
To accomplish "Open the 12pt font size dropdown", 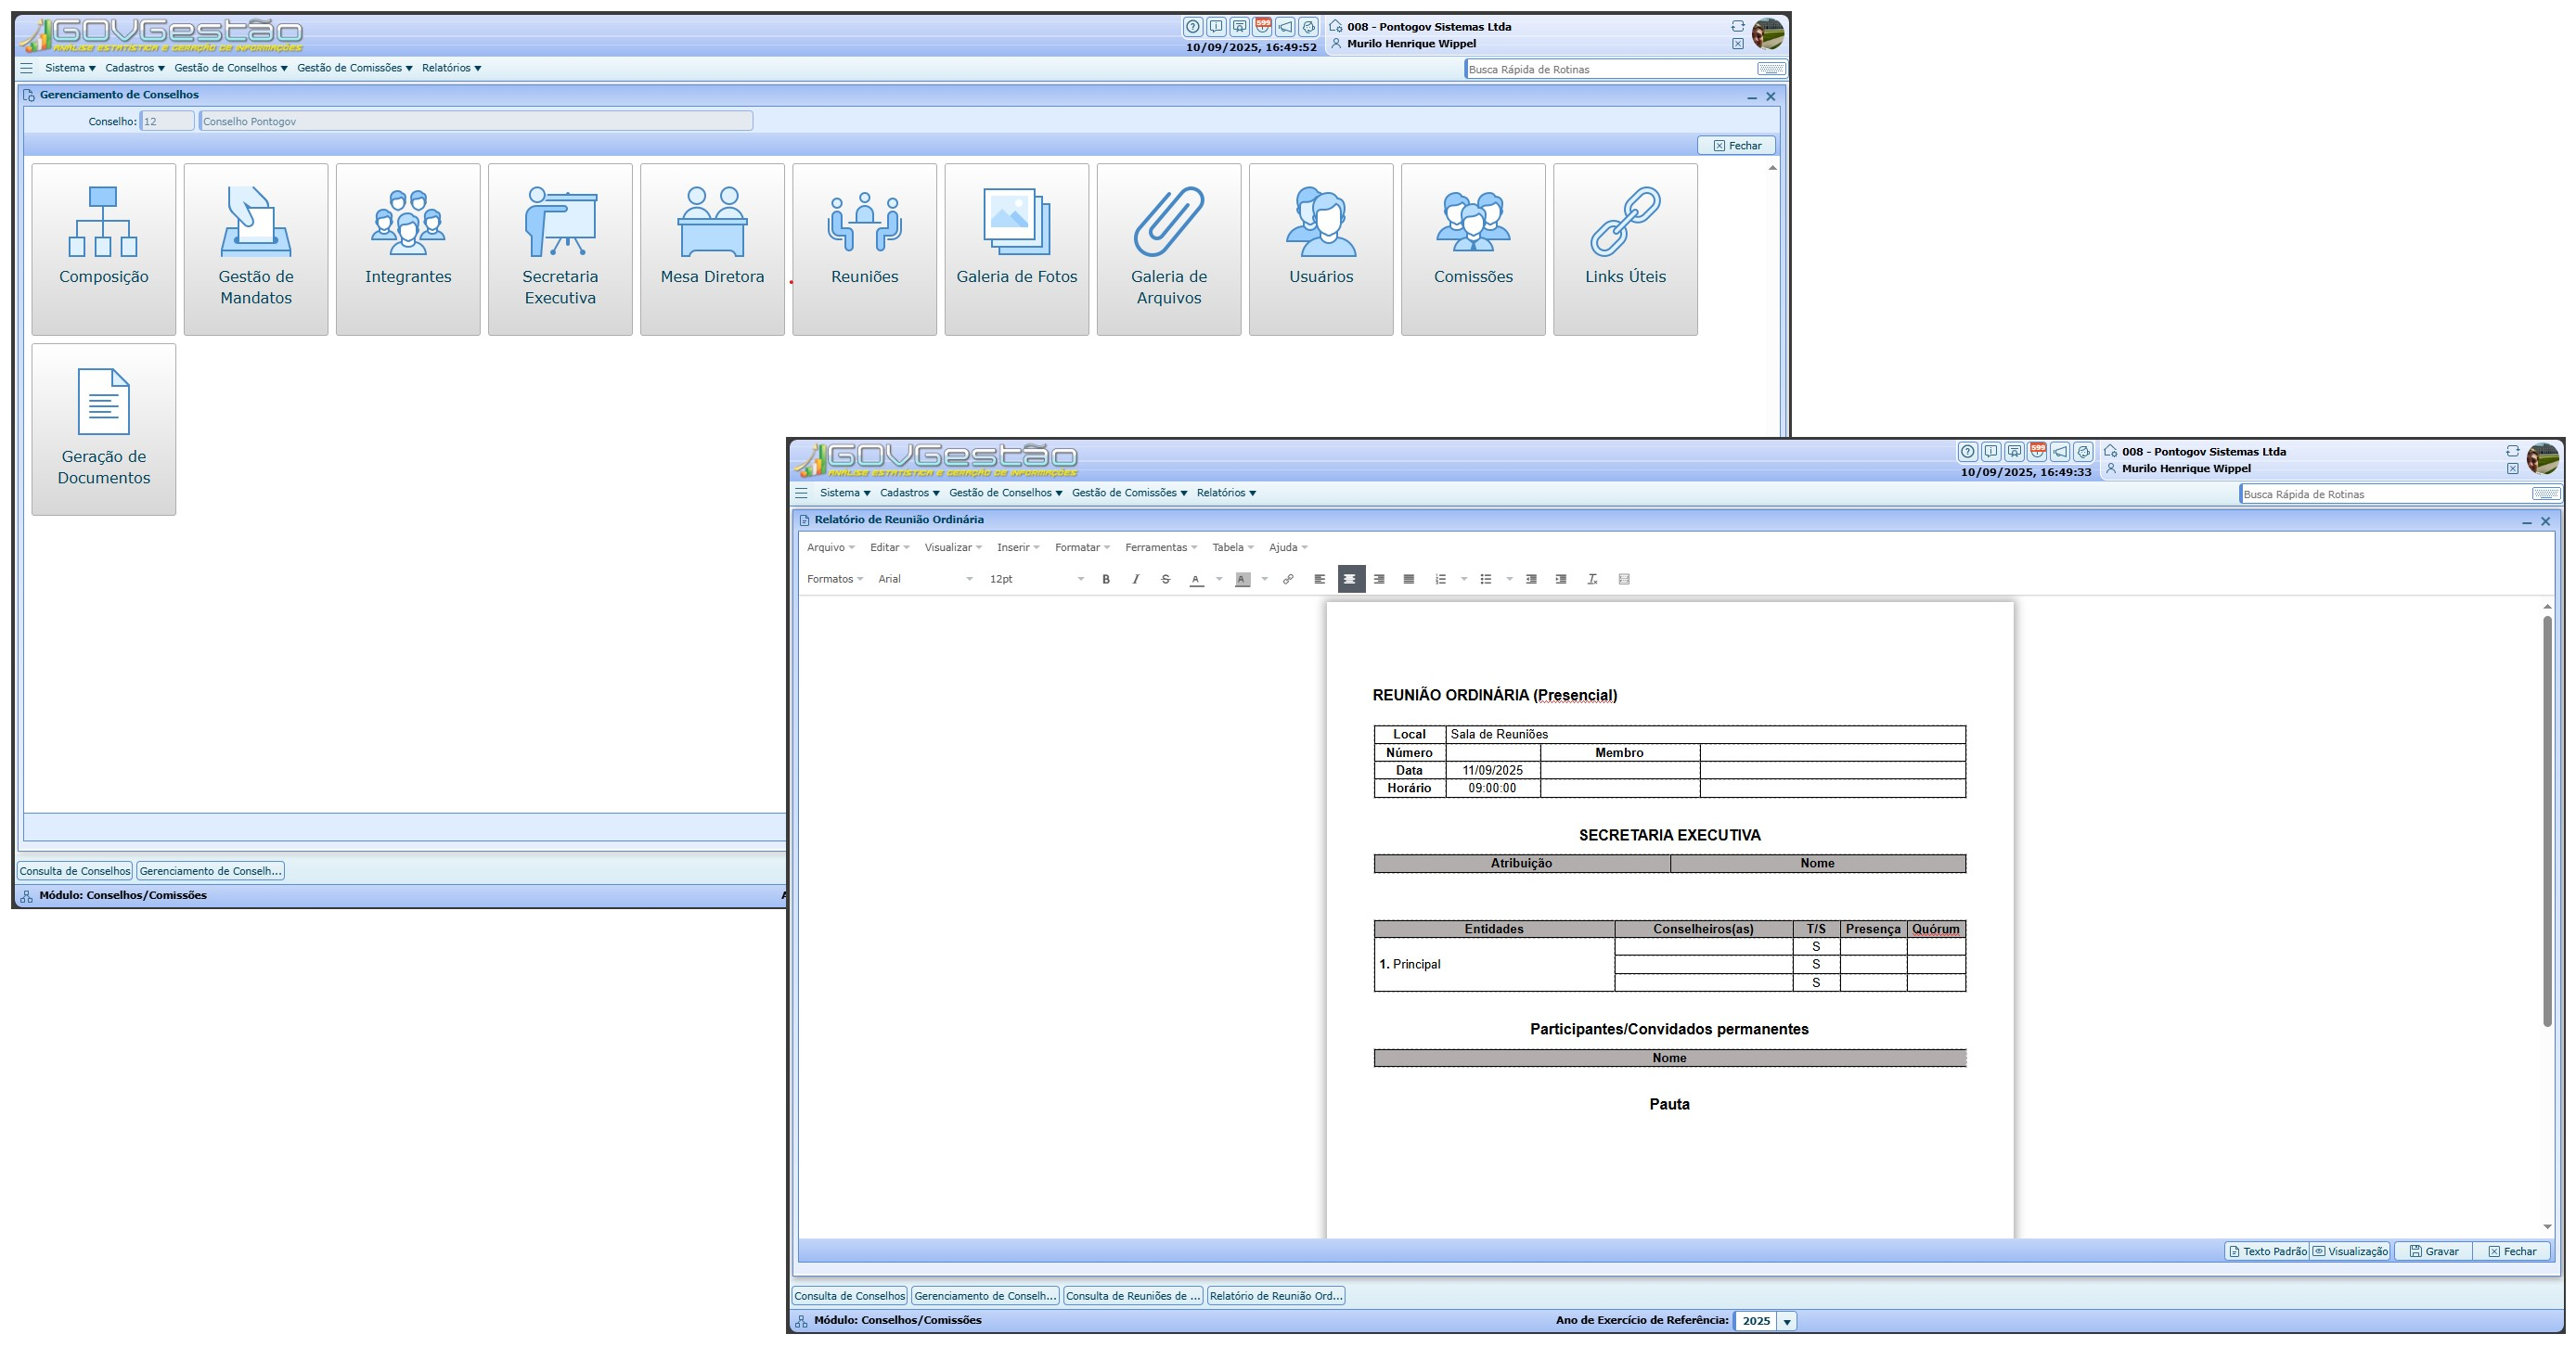I will click(x=1036, y=579).
